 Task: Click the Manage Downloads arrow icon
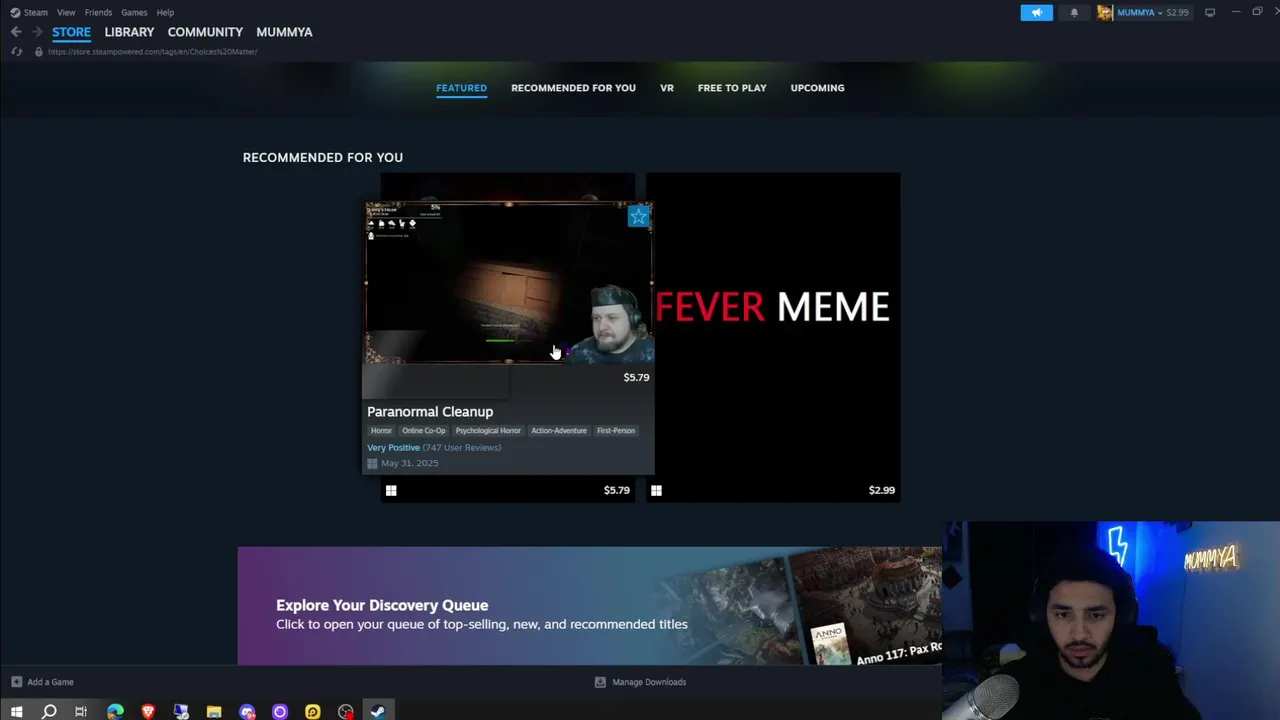(x=600, y=682)
